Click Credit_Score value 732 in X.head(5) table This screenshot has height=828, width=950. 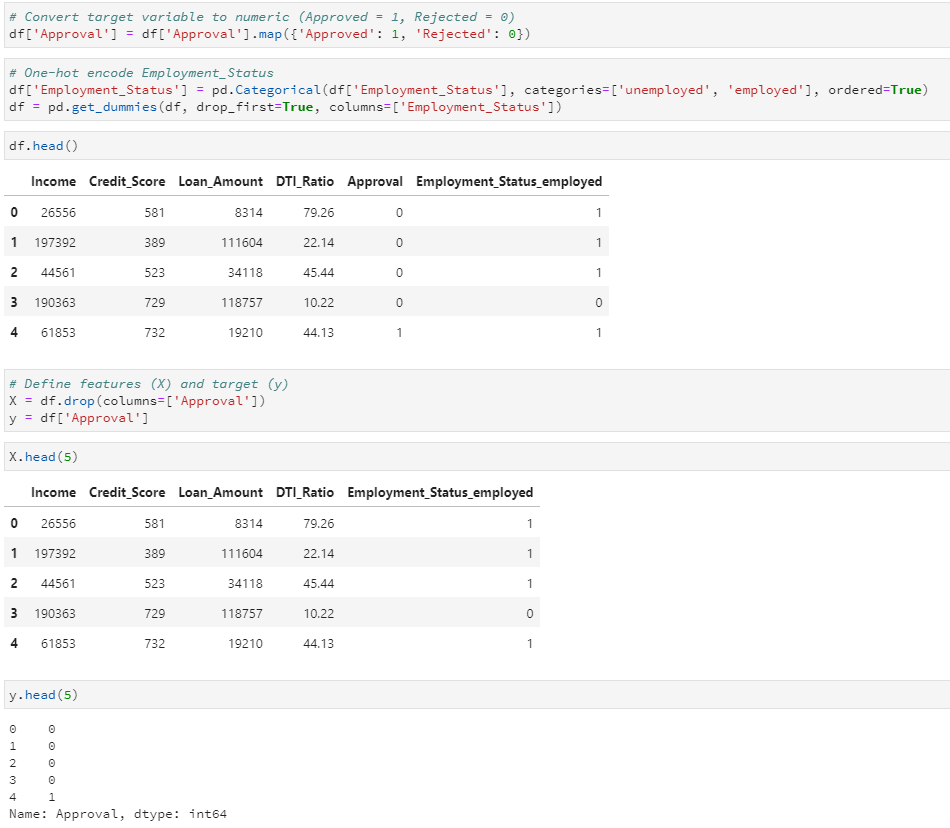click(x=153, y=644)
